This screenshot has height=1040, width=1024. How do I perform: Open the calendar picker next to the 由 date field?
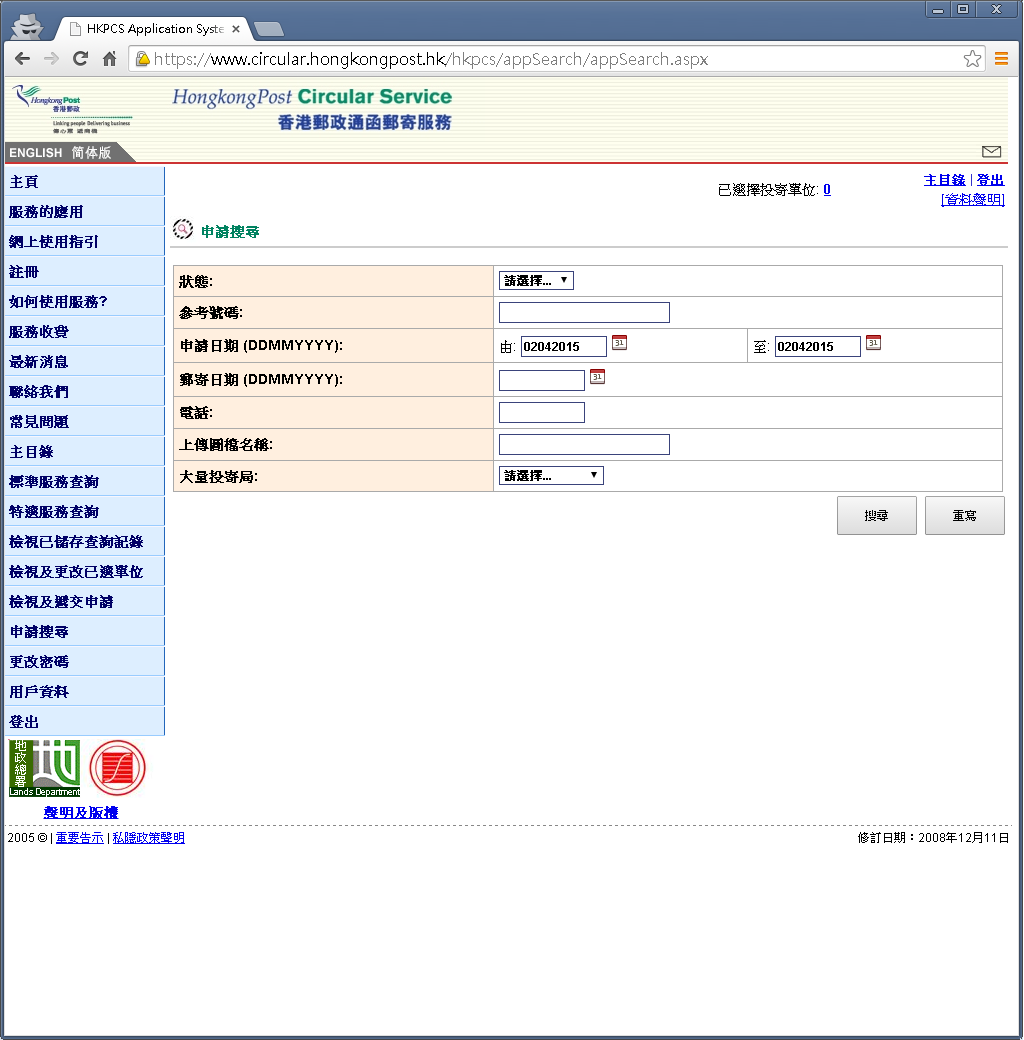[619, 343]
